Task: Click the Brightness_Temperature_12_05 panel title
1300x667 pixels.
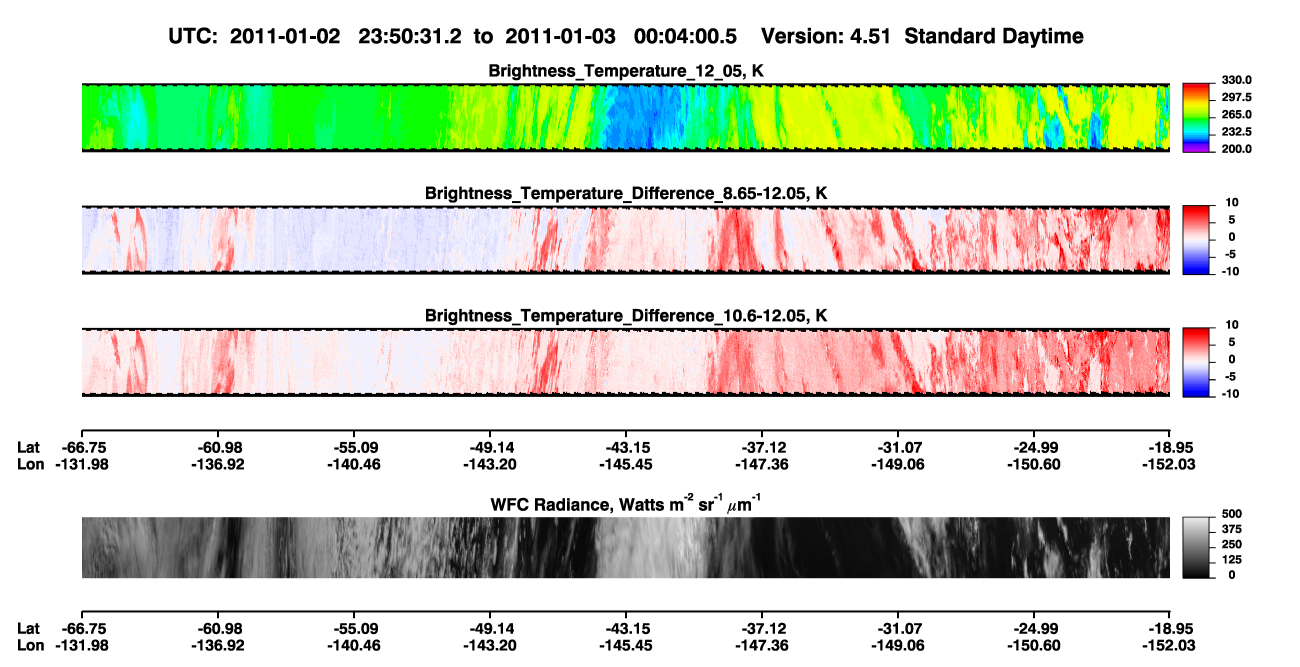Action: (627, 71)
